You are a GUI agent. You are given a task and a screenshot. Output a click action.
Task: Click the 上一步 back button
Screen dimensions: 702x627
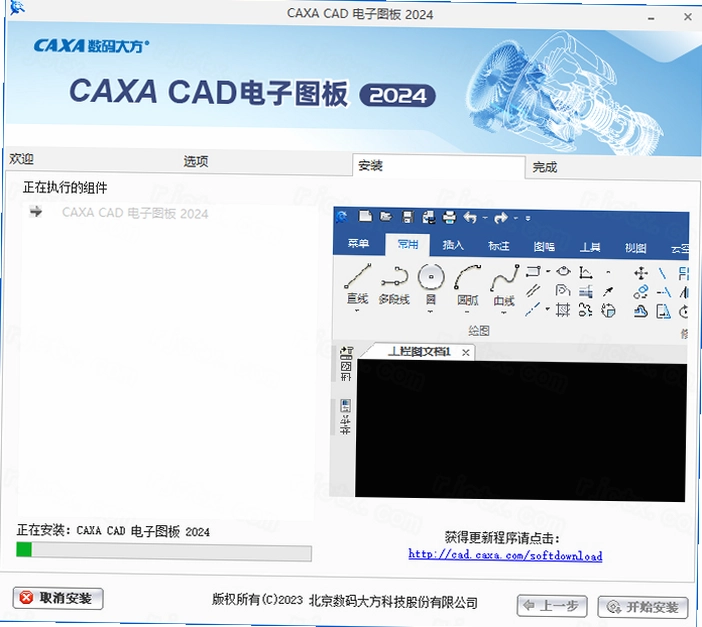pyautogui.click(x=552, y=606)
